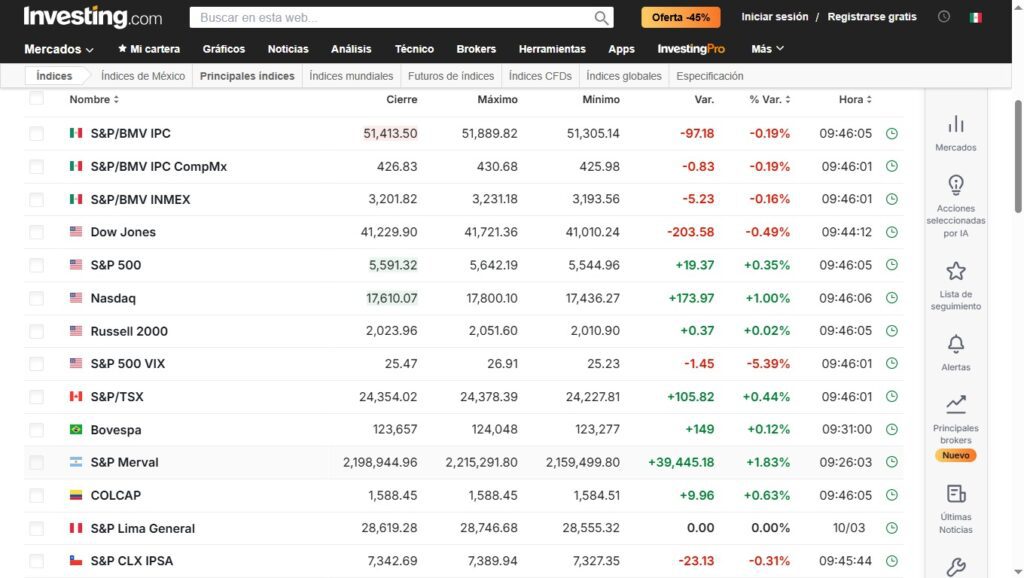
Task: Sort table by % Var. column
Action: (769, 99)
